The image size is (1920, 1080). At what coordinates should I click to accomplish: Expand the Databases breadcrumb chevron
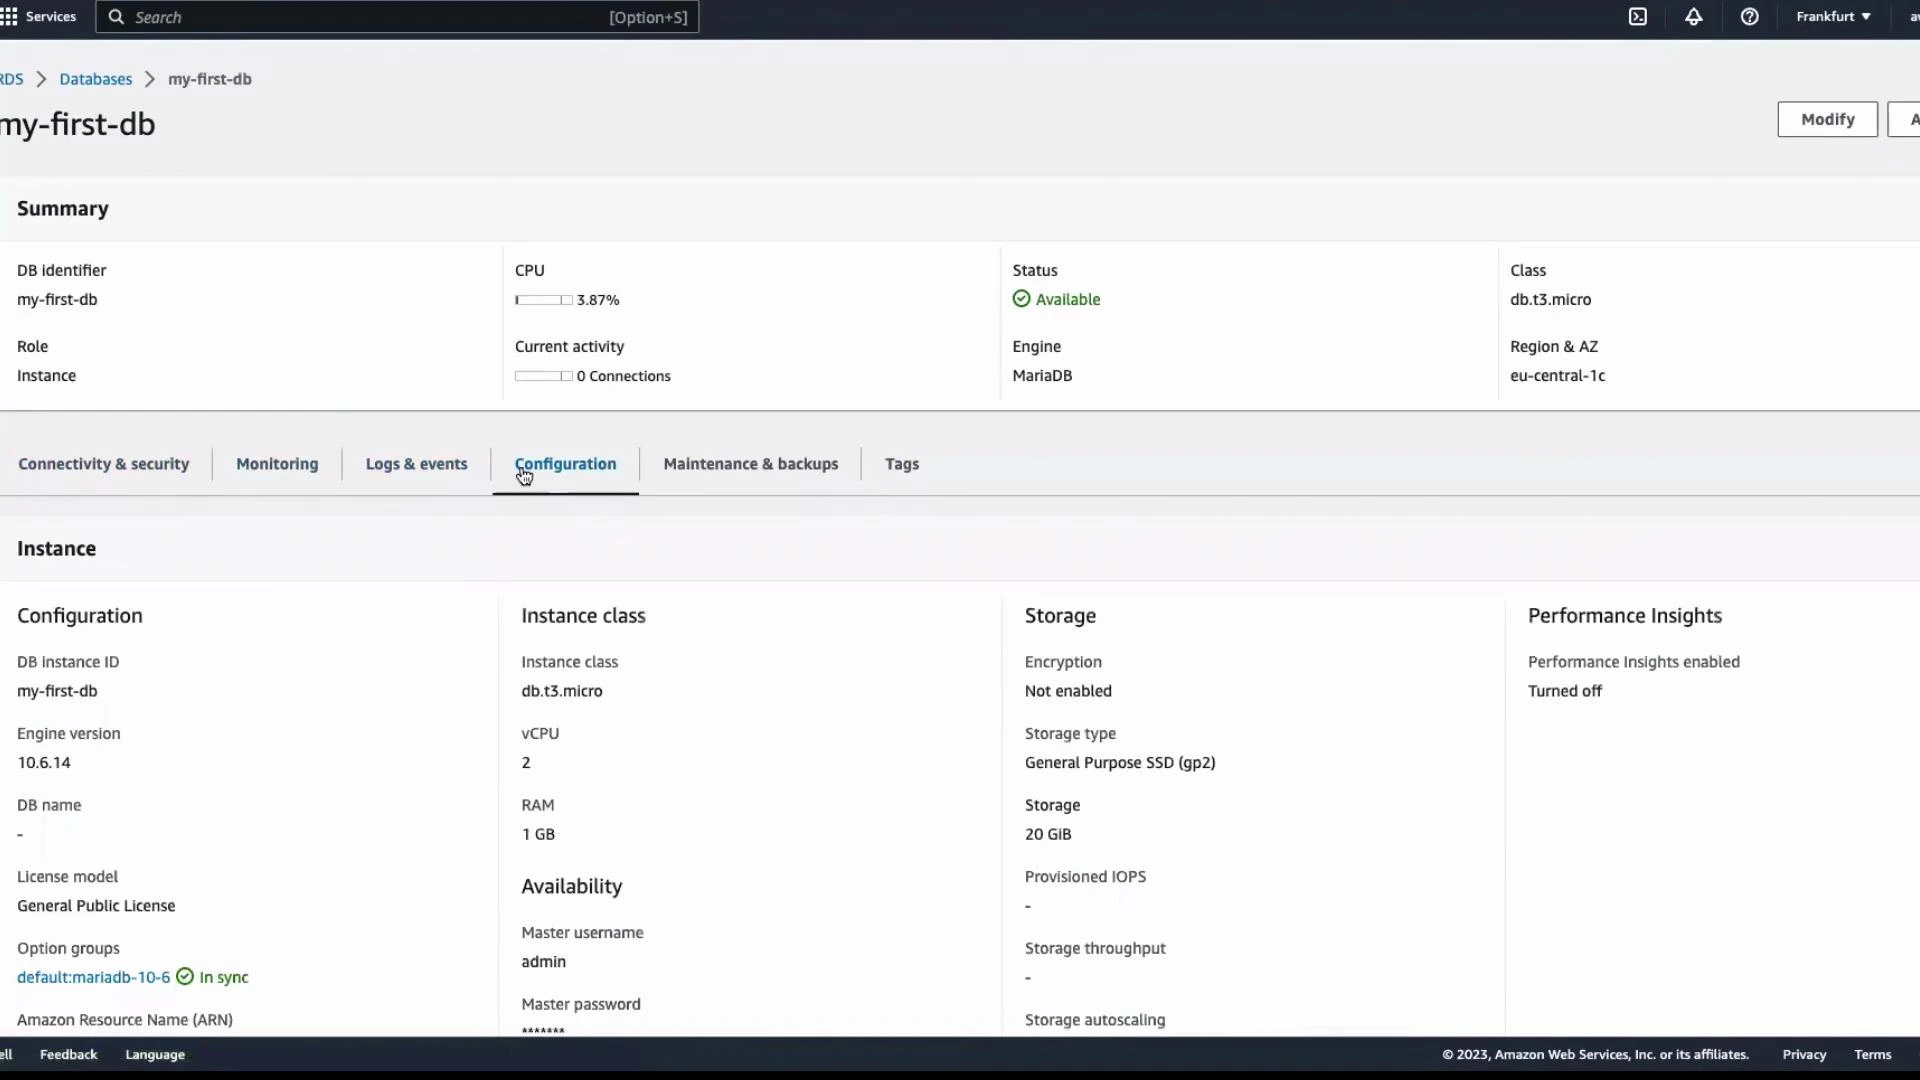[x=148, y=79]
